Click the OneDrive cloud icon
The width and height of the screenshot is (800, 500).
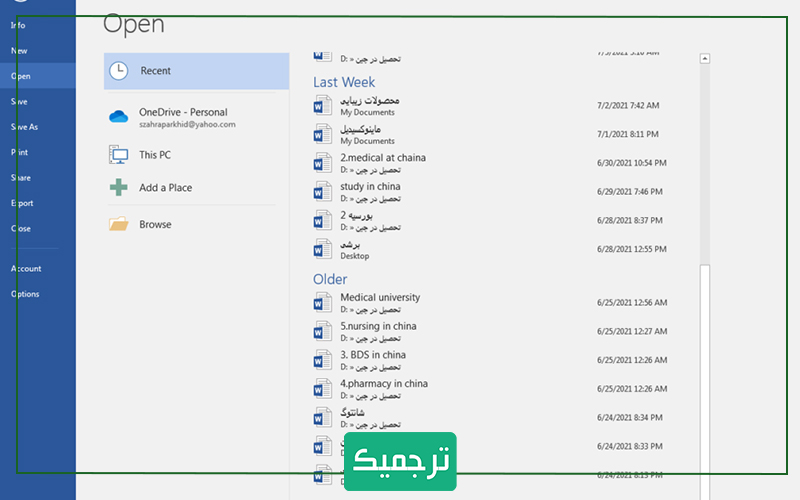point(118,117)
